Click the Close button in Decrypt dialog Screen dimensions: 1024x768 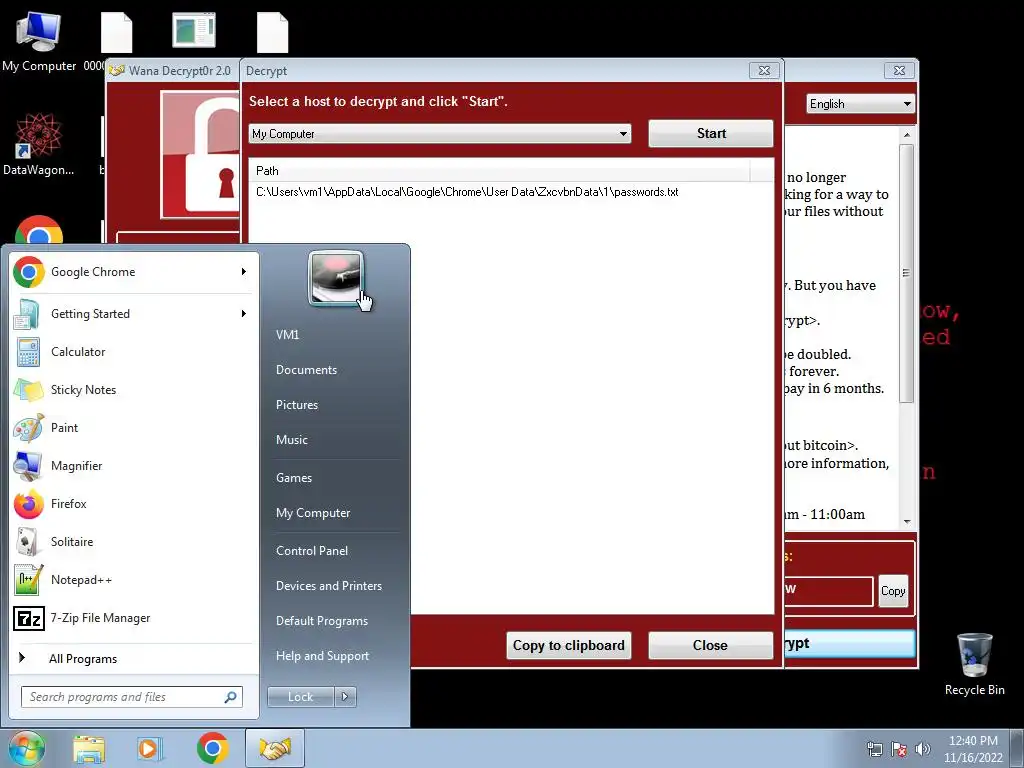click(710, 645)
